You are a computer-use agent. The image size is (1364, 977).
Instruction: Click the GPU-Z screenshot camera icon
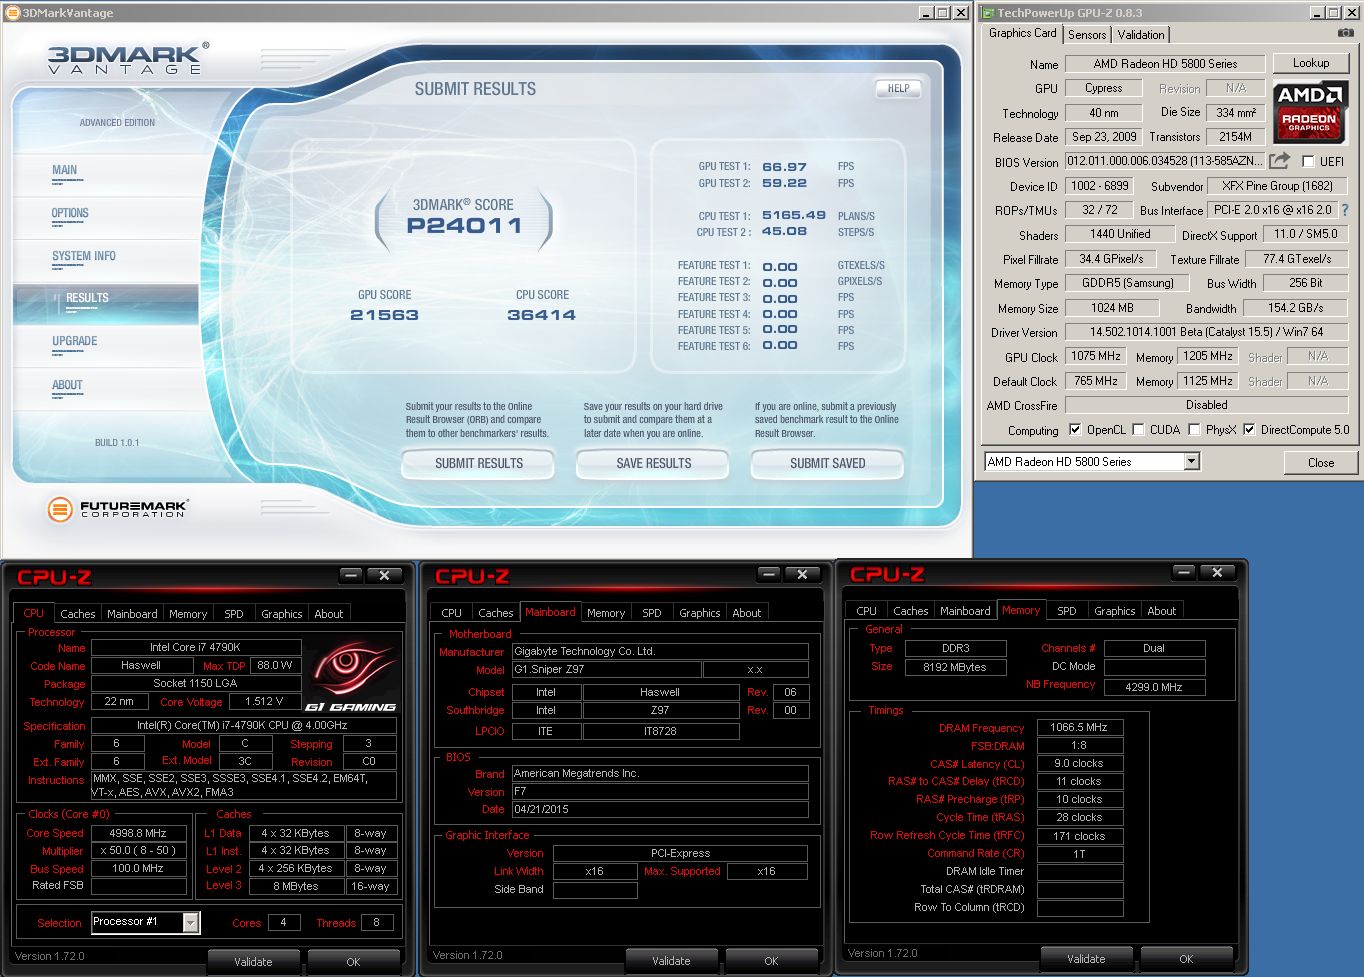(1345, 33)
